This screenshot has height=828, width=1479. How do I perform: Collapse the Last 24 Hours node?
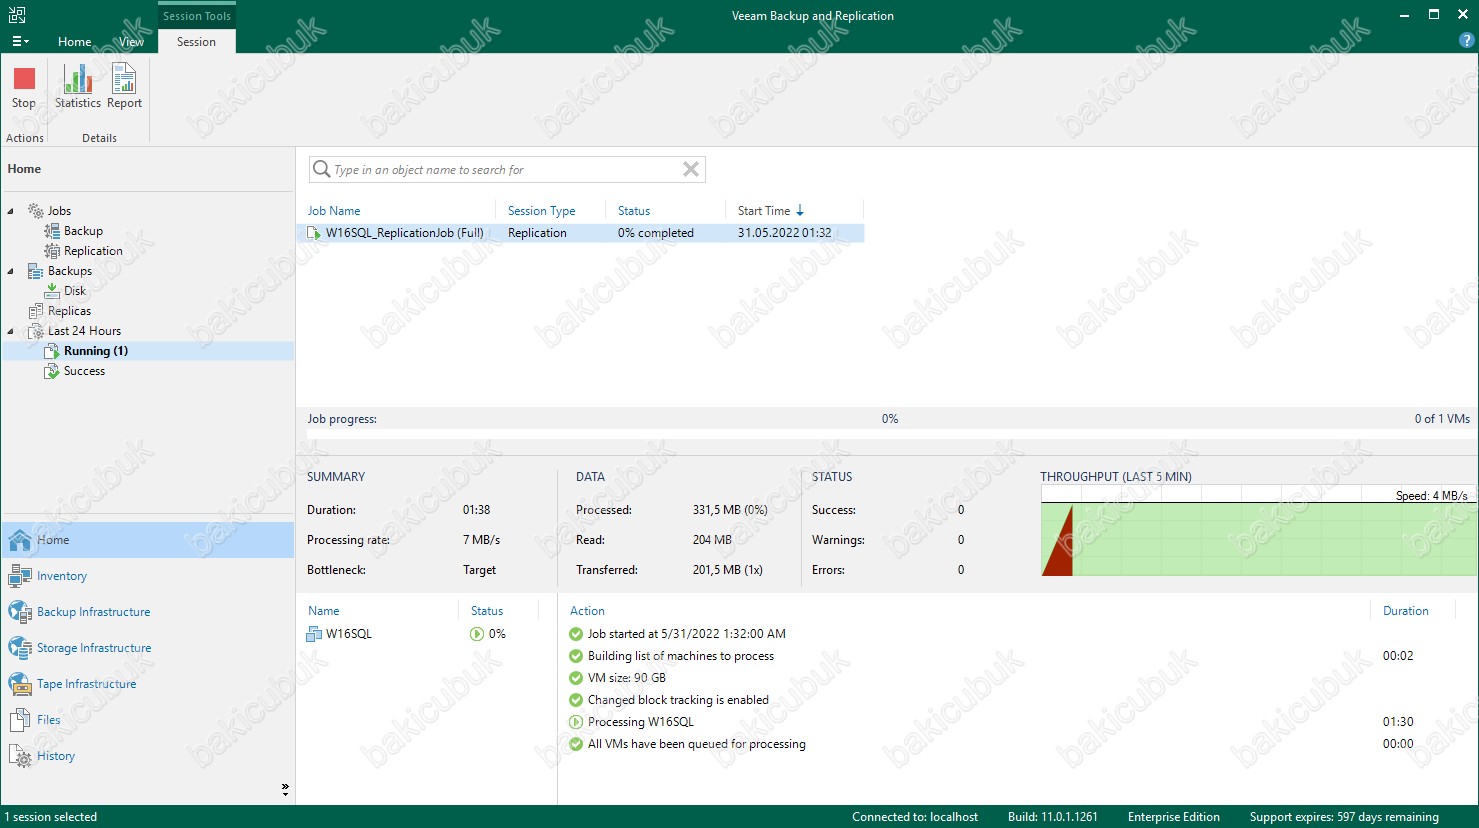coord(11,331)
